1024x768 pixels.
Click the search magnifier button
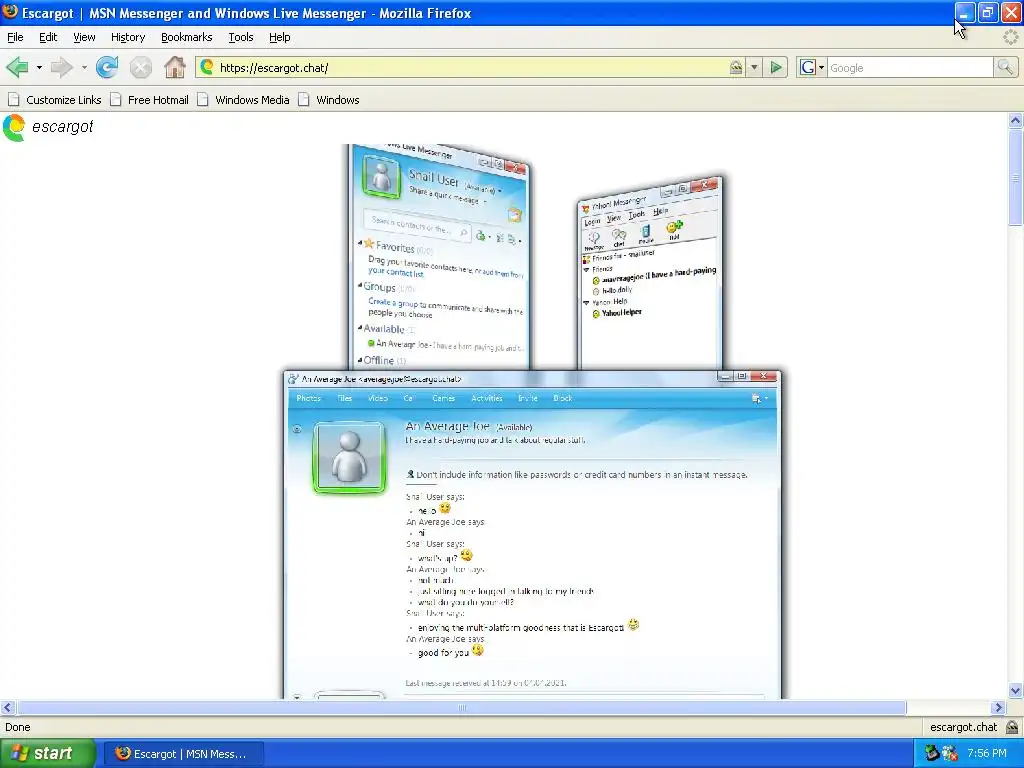pyautogui.click(x=1005, y=67)
